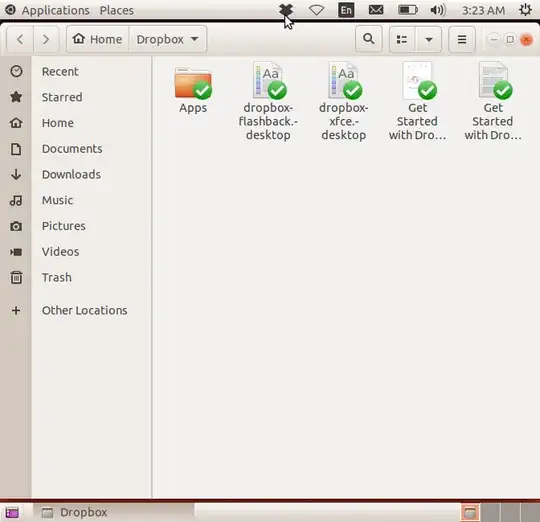Click the plus icon beside Other Locations

click(x=16, y=310)
